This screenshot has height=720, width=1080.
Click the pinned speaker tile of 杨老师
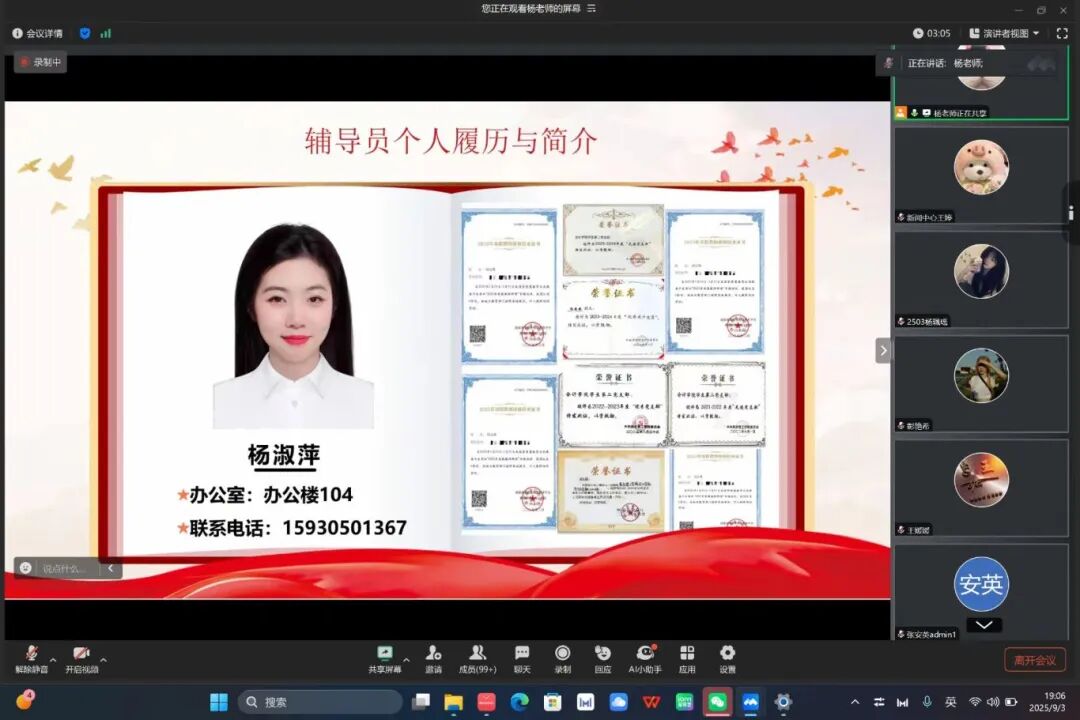coord(981,82)
